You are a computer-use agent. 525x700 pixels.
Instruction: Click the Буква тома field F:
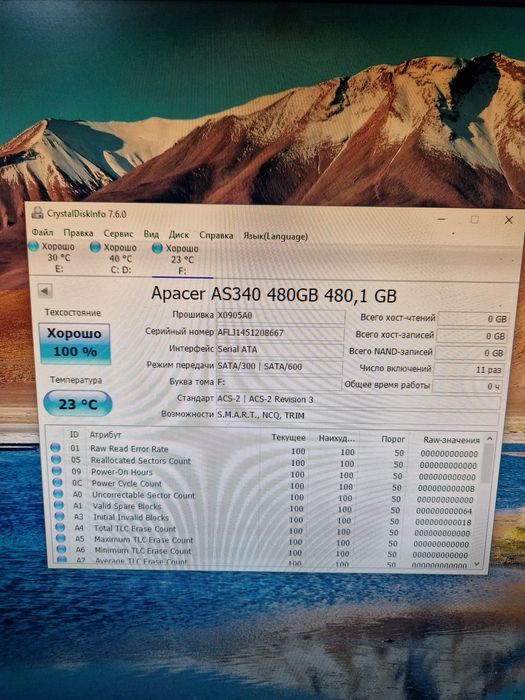tap(279, 383)
